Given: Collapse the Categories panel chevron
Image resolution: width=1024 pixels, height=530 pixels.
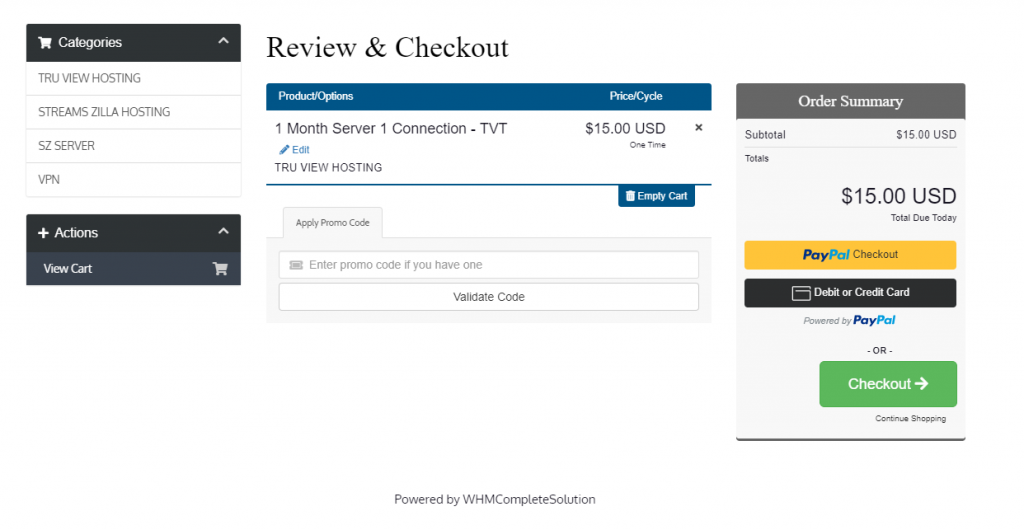Looking at the screenshot, I should (x=223, y=41).
